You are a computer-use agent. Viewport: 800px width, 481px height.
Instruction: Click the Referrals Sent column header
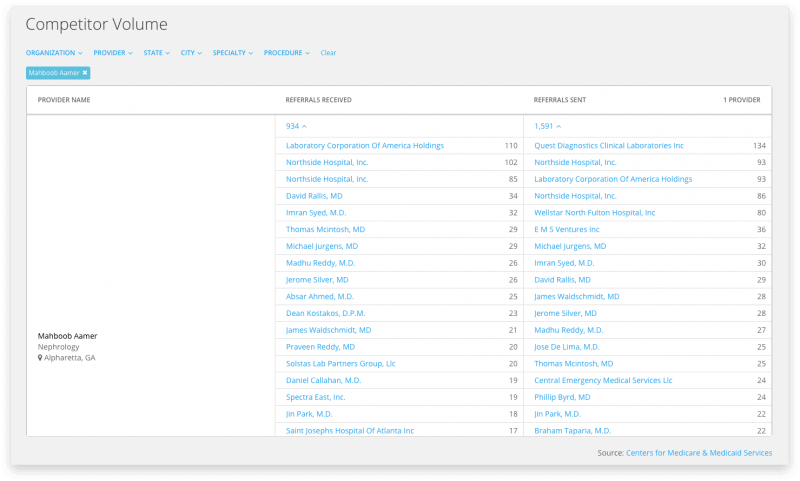[x=560, y=100]
